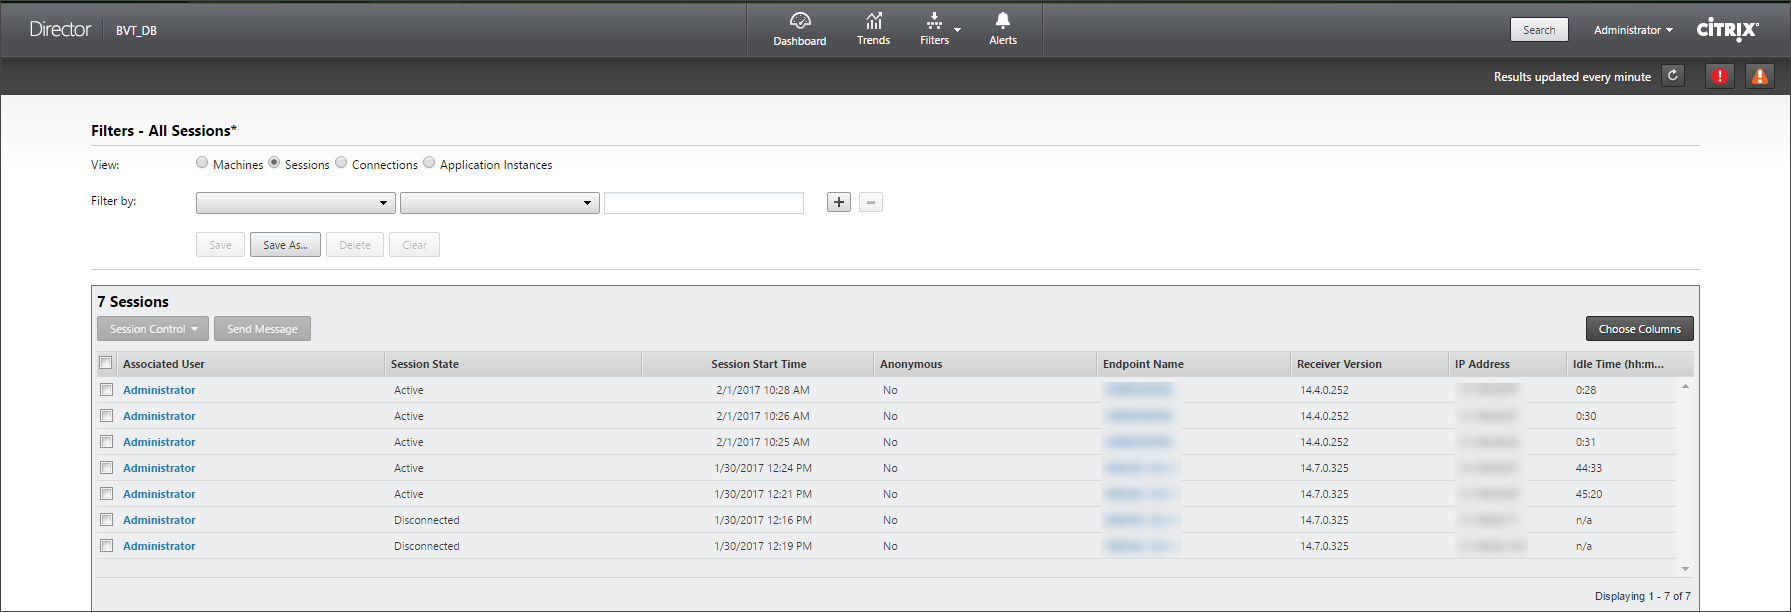Click the Save As... button
The width and height of the screenshot is (1791, 612).
285,245
